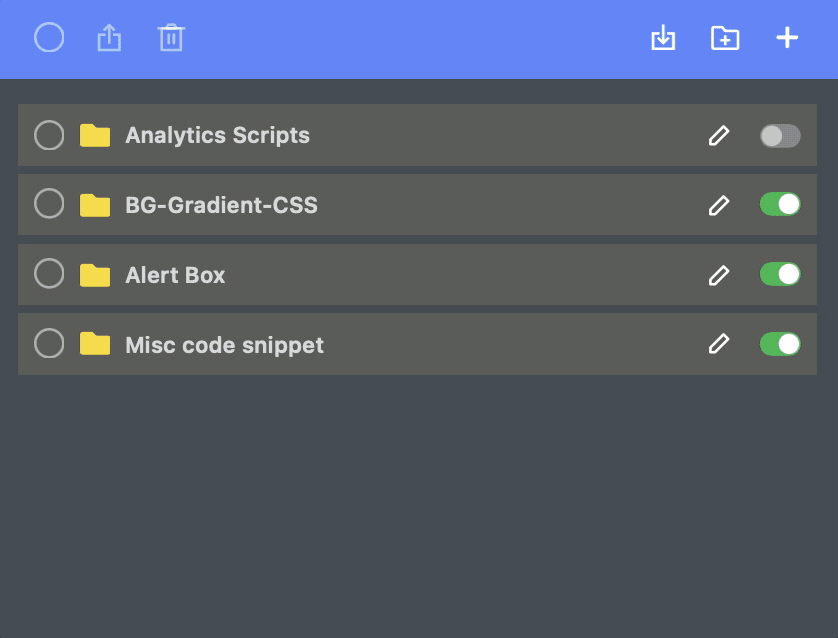Switch off the Misc code snippet toggle

(780, 344)
